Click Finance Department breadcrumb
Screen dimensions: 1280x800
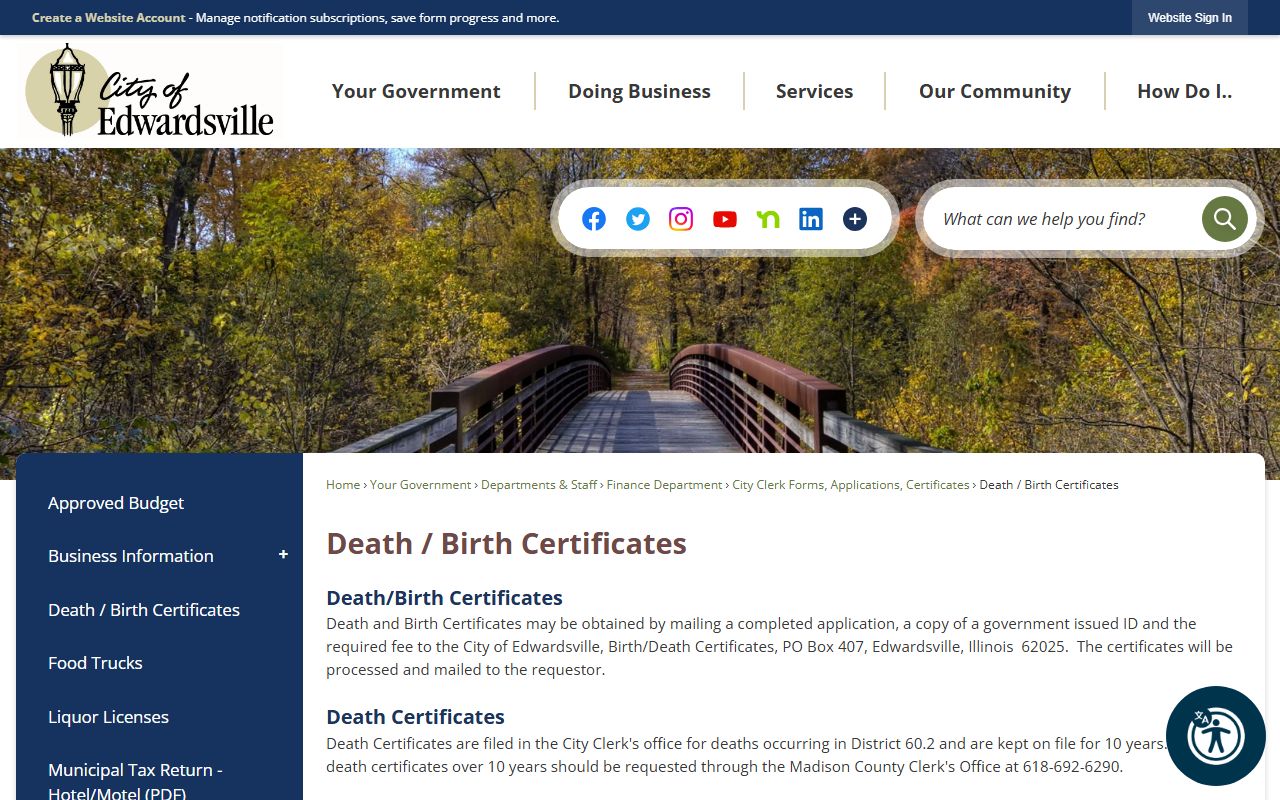[664, 485]
